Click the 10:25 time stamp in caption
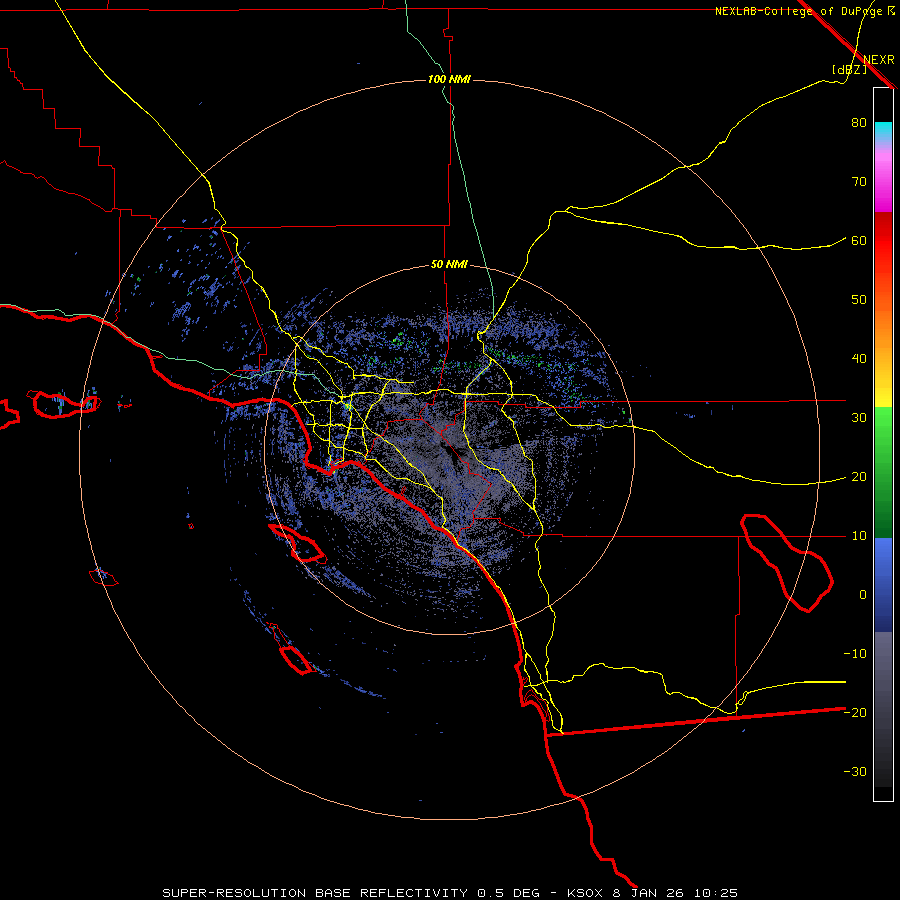This screenshot has height=900, width=900. [x=715, y=893]
